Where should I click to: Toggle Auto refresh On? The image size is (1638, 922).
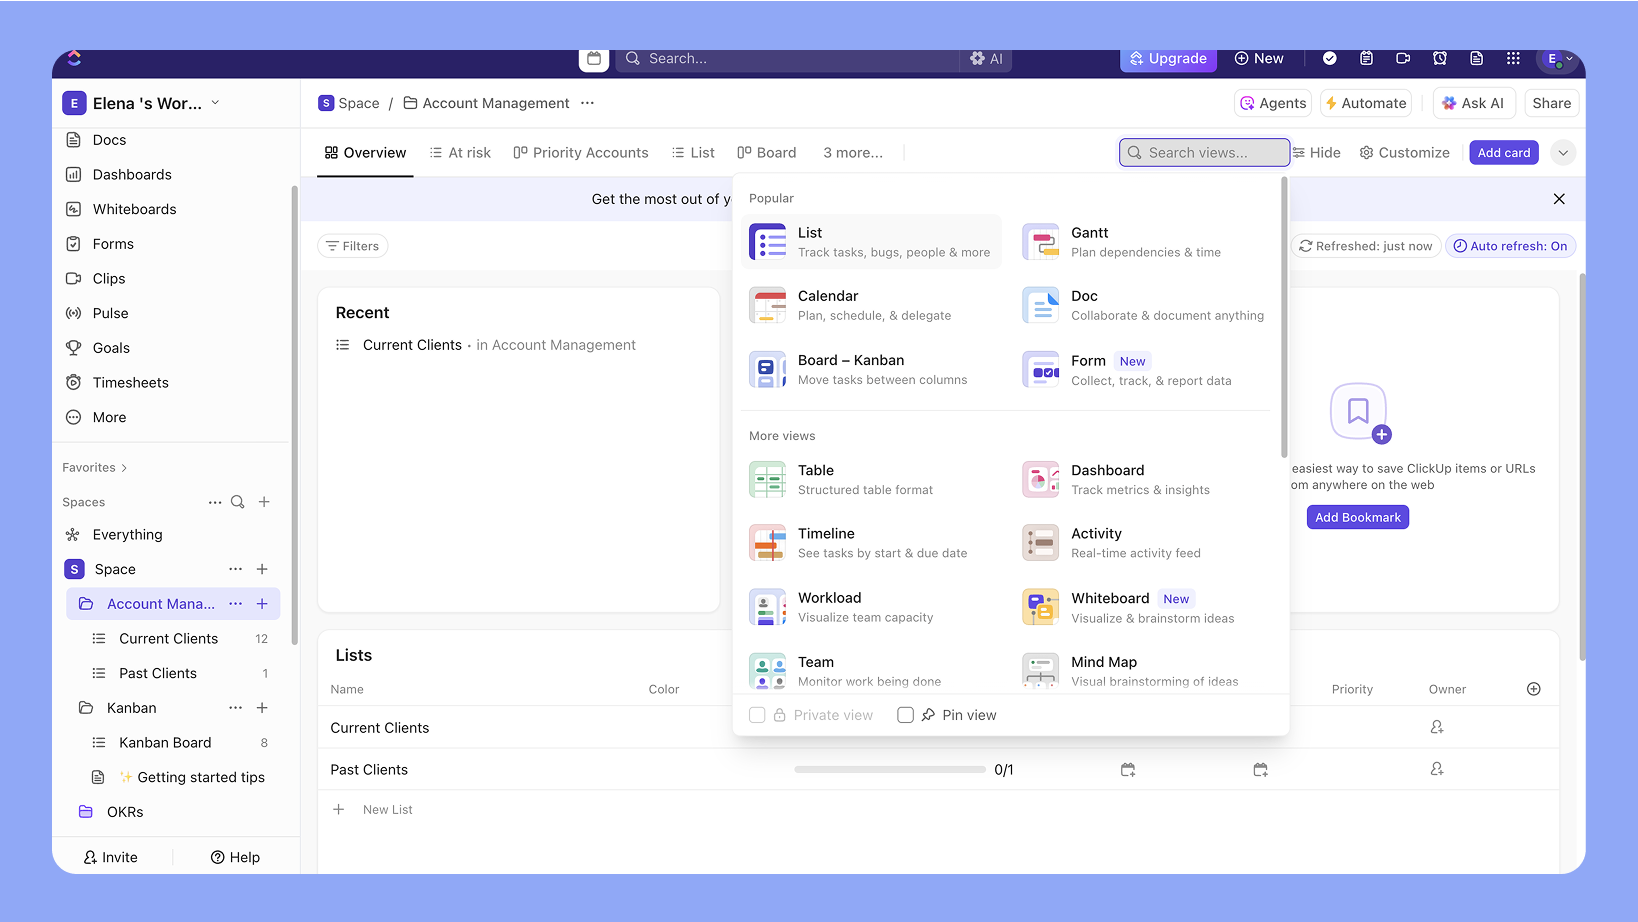(1510, 246)
